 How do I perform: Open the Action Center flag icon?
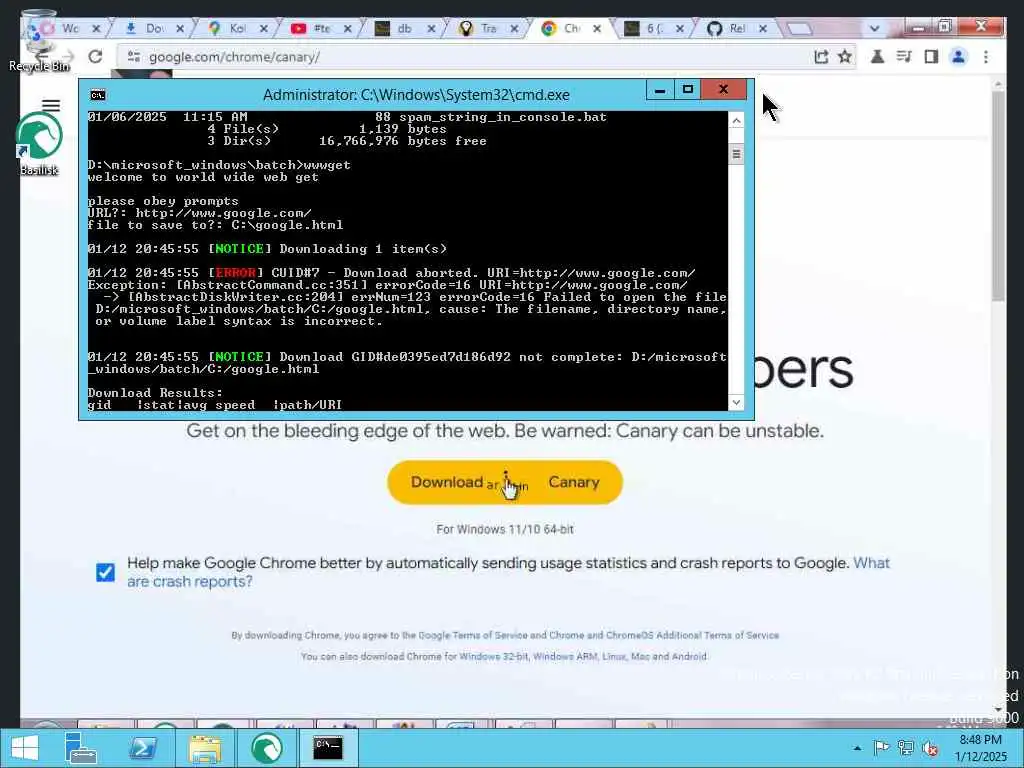[881, 748]
